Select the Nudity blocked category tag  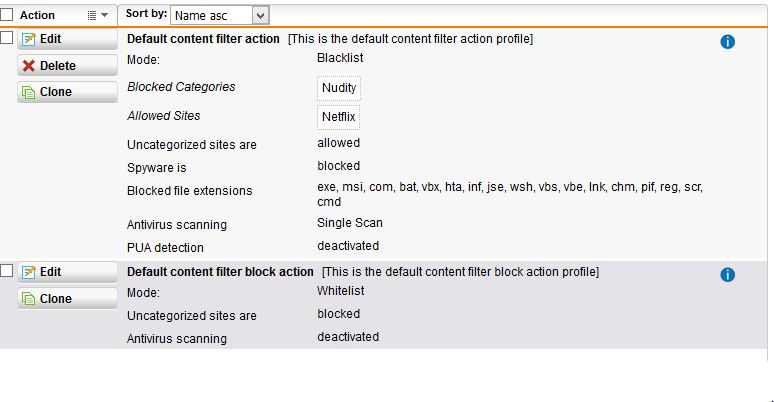click(x=339, y=88)
